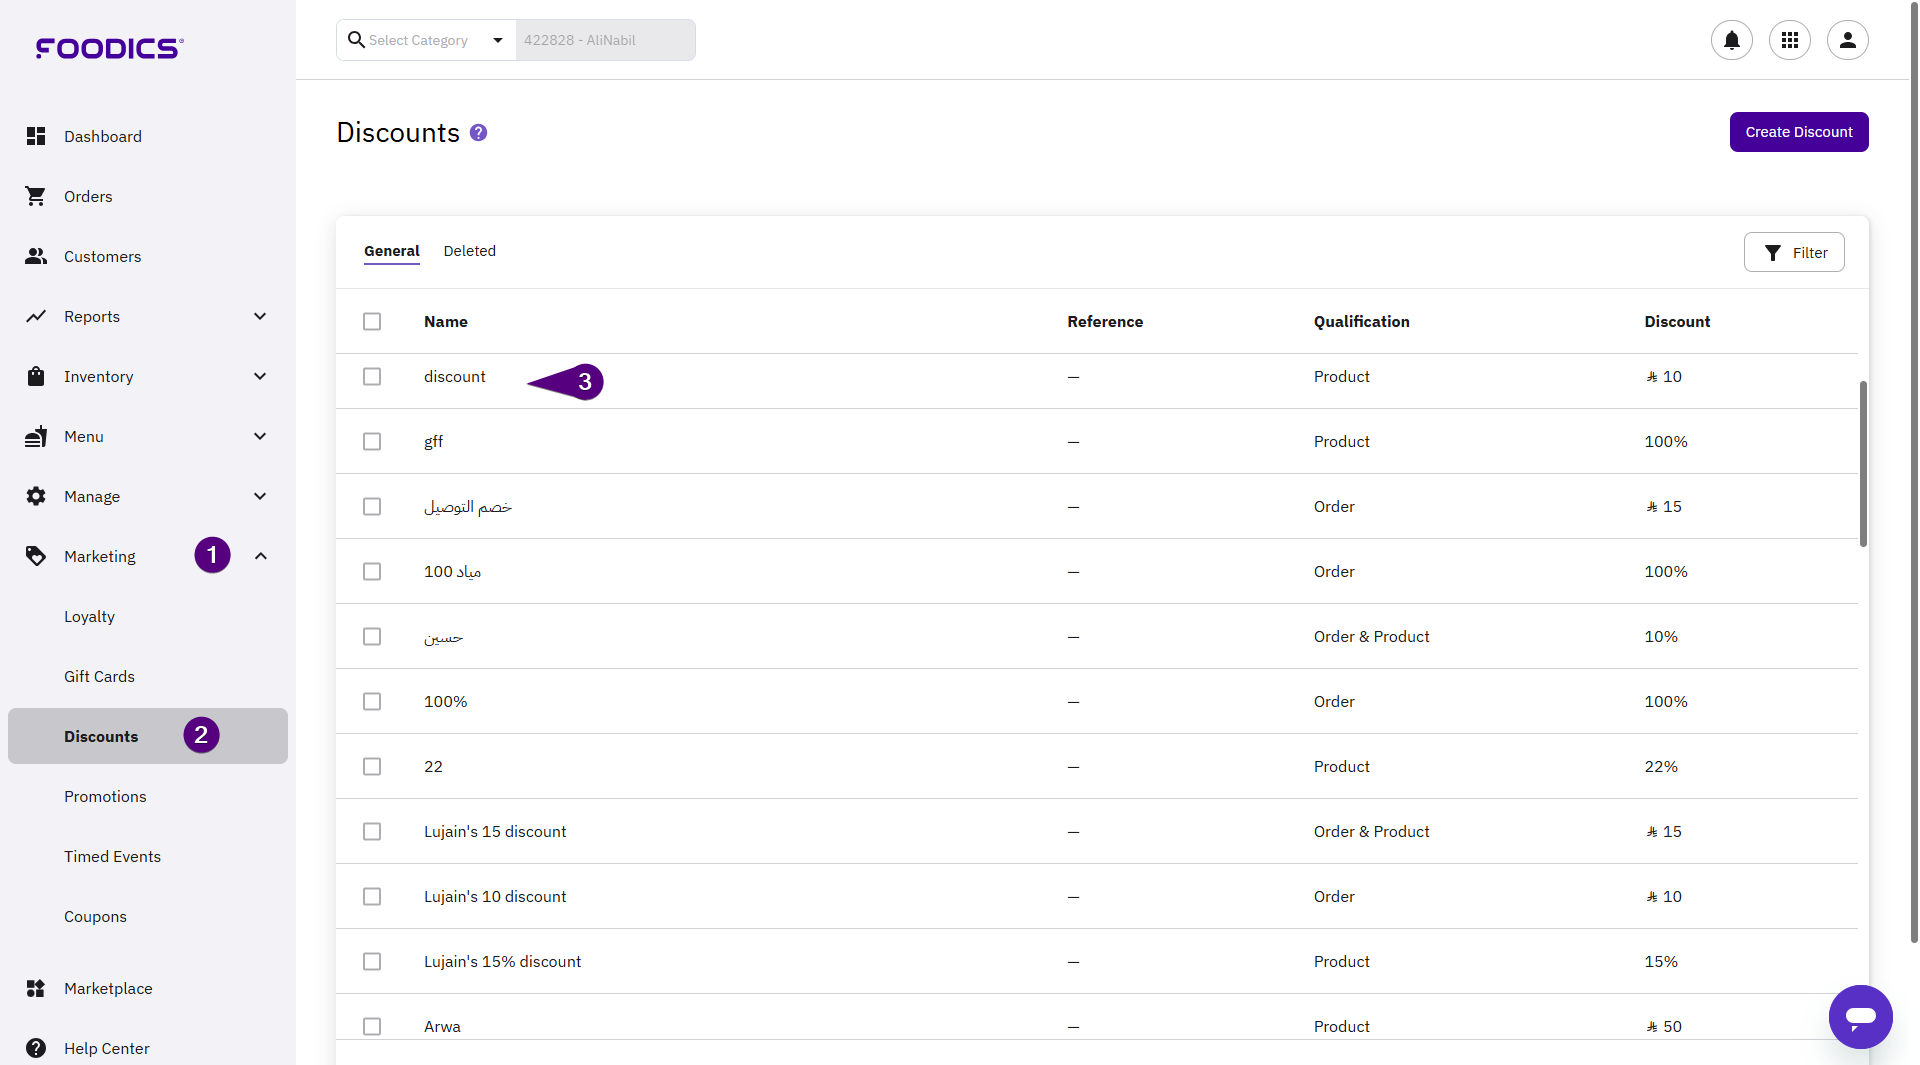The image size is (1920, 1065).
Task: Click the Marketplace icon in sidebar
Action: pos(36,988)
